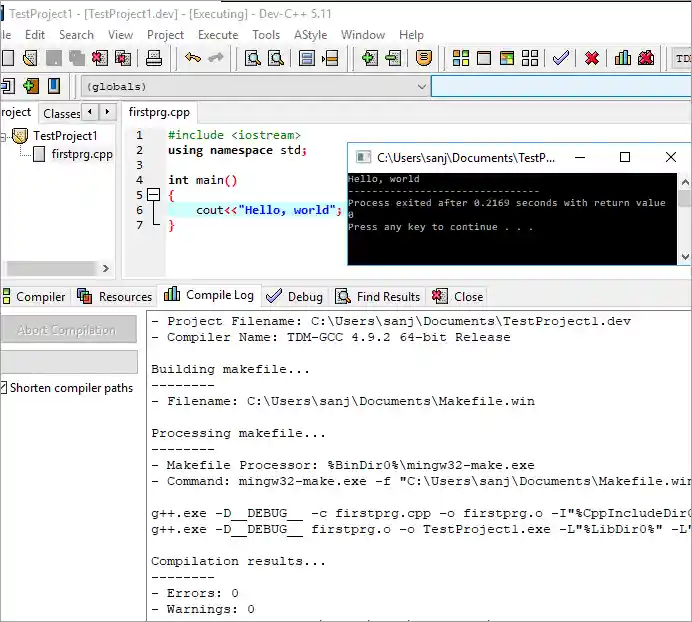The height and width of the screenshot is (622, 692).
Task: Open the Find Results tab
Action: click(378, 297)
